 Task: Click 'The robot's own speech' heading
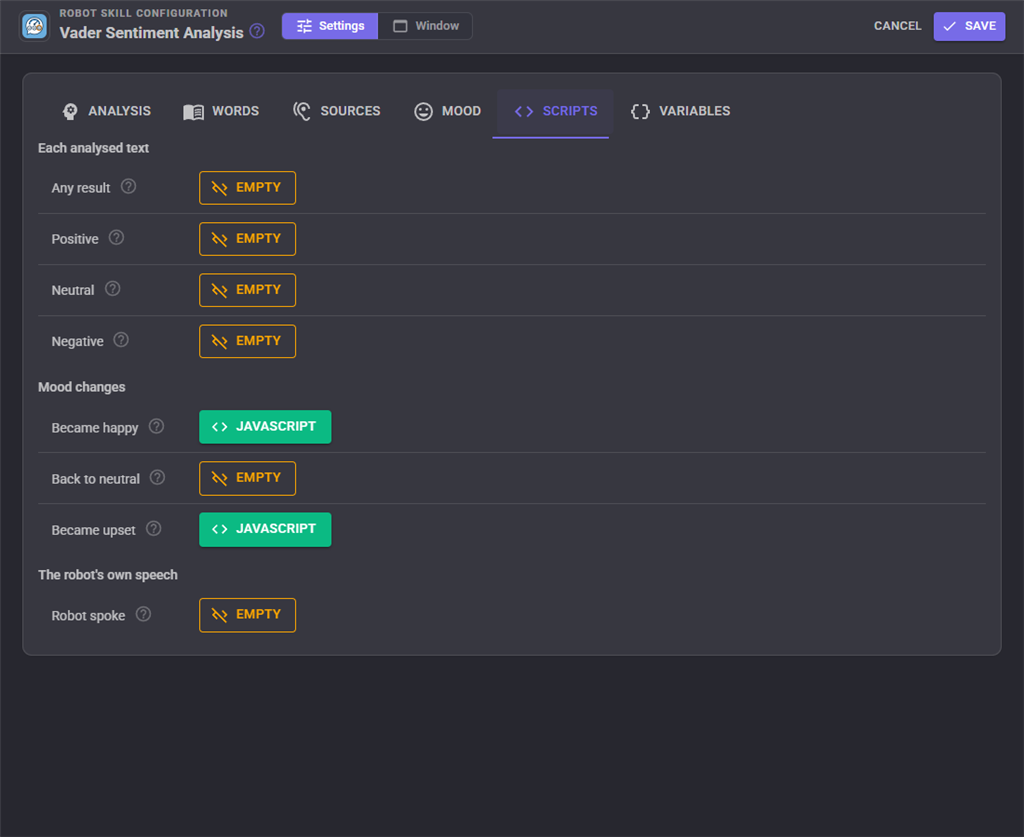point(108,575)
